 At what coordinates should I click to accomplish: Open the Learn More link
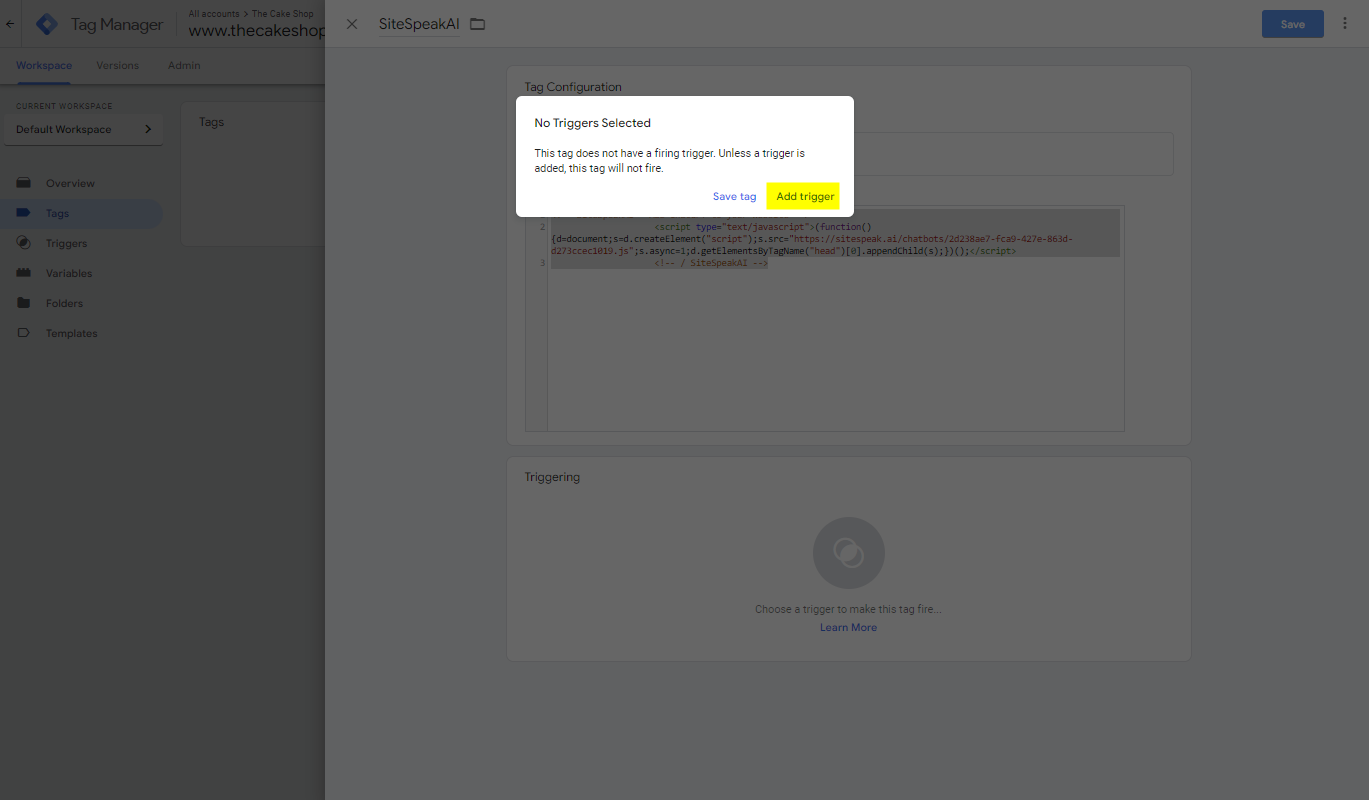pos(848,627)
